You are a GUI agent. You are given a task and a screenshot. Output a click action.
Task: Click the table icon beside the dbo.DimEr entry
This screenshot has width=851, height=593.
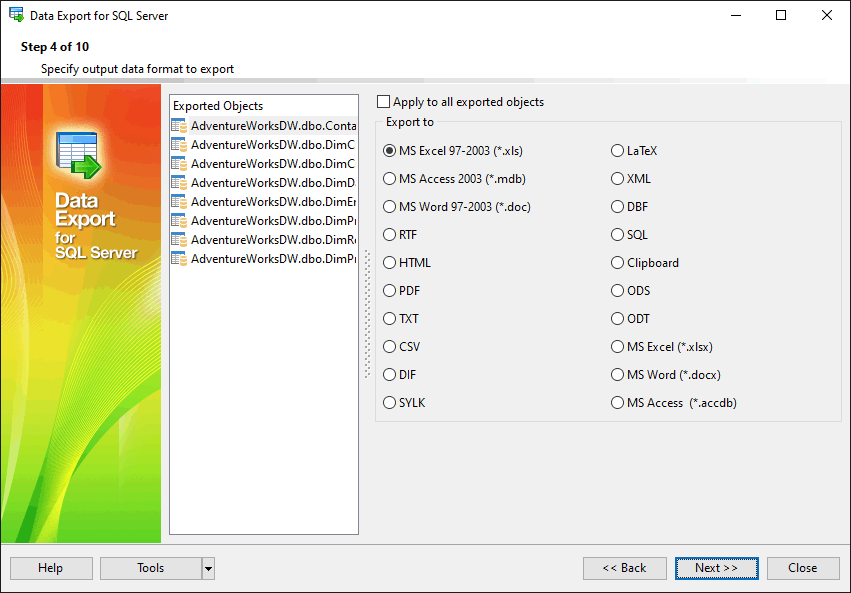179,202
